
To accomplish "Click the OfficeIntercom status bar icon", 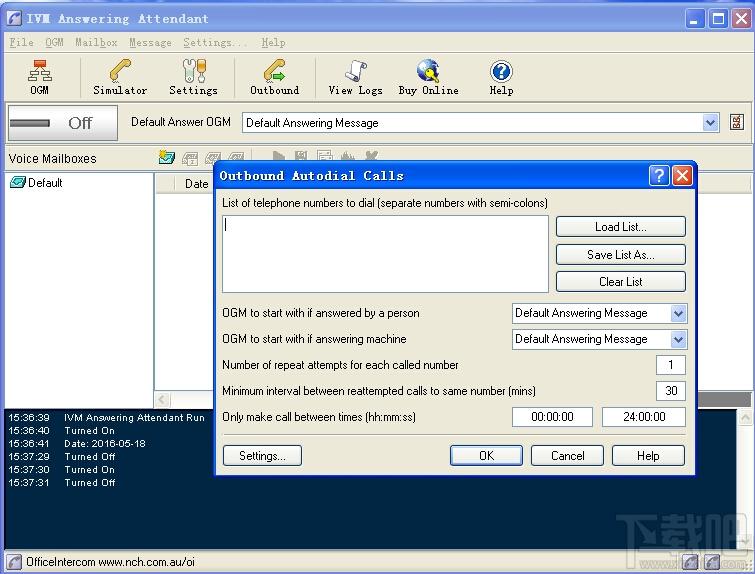I will (14, 562).
